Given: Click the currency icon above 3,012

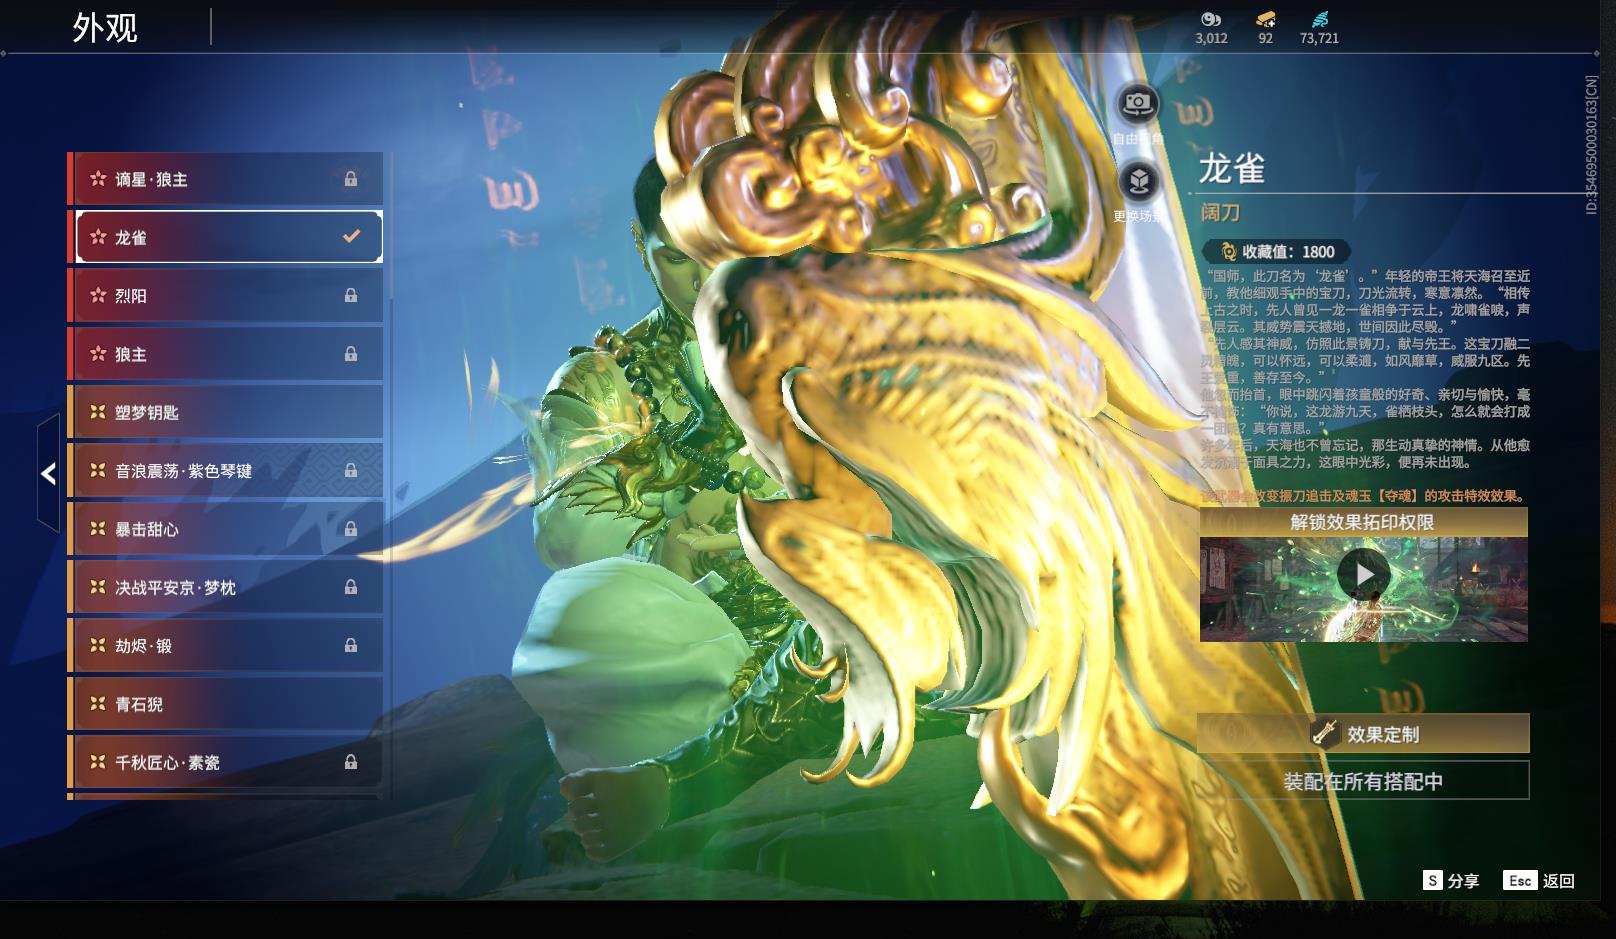Looking at the screenshot, I should (1211, 19).
